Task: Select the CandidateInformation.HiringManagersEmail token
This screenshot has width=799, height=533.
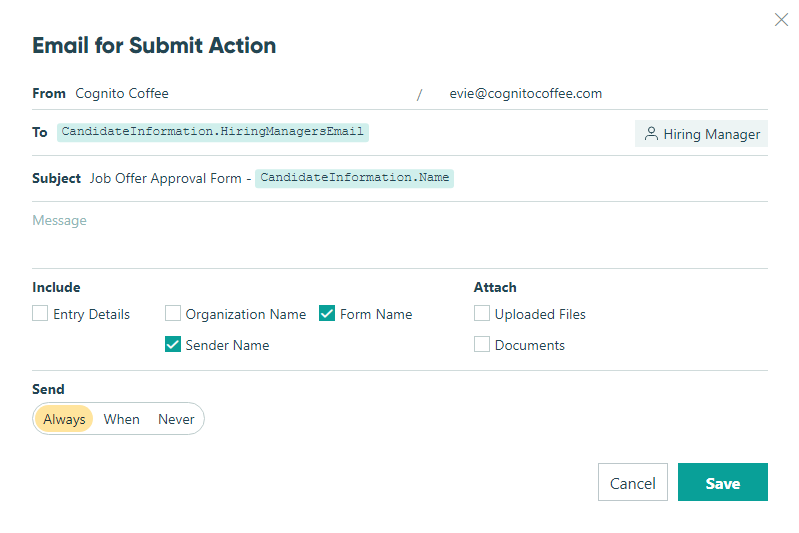Action: point(212,132)
